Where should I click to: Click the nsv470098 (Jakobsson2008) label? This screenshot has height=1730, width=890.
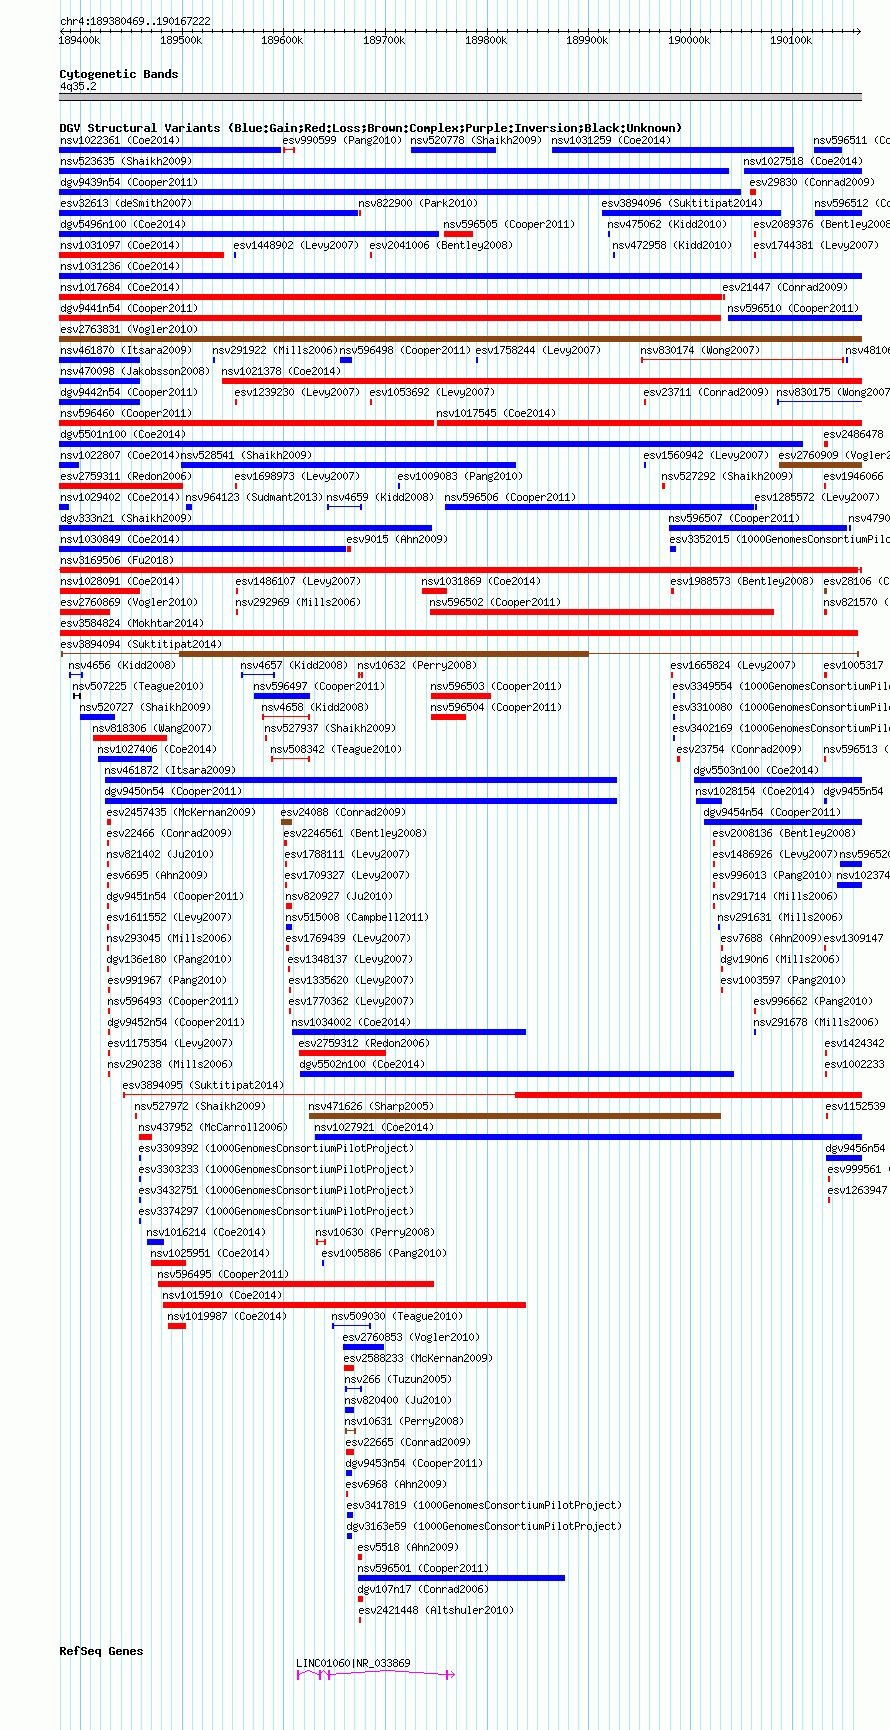pyautogui.click(x=135, y=371)
